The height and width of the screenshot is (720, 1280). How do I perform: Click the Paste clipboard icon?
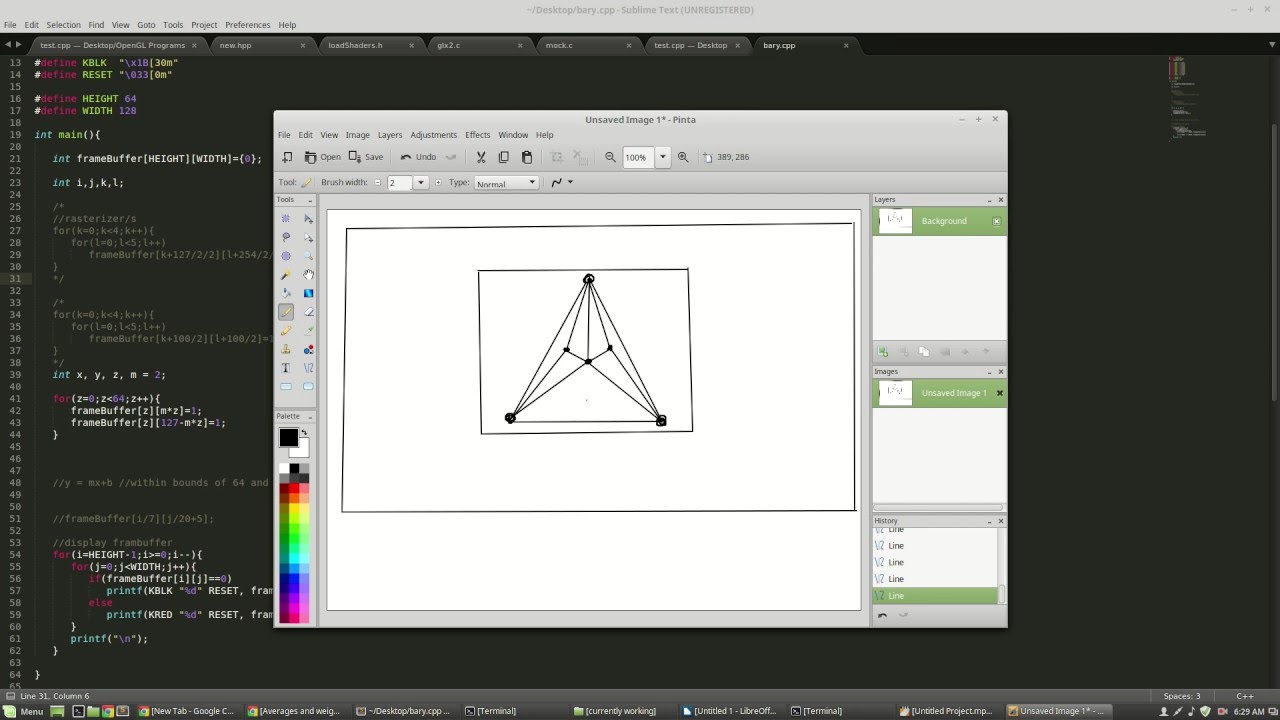[x=527, y=157]
